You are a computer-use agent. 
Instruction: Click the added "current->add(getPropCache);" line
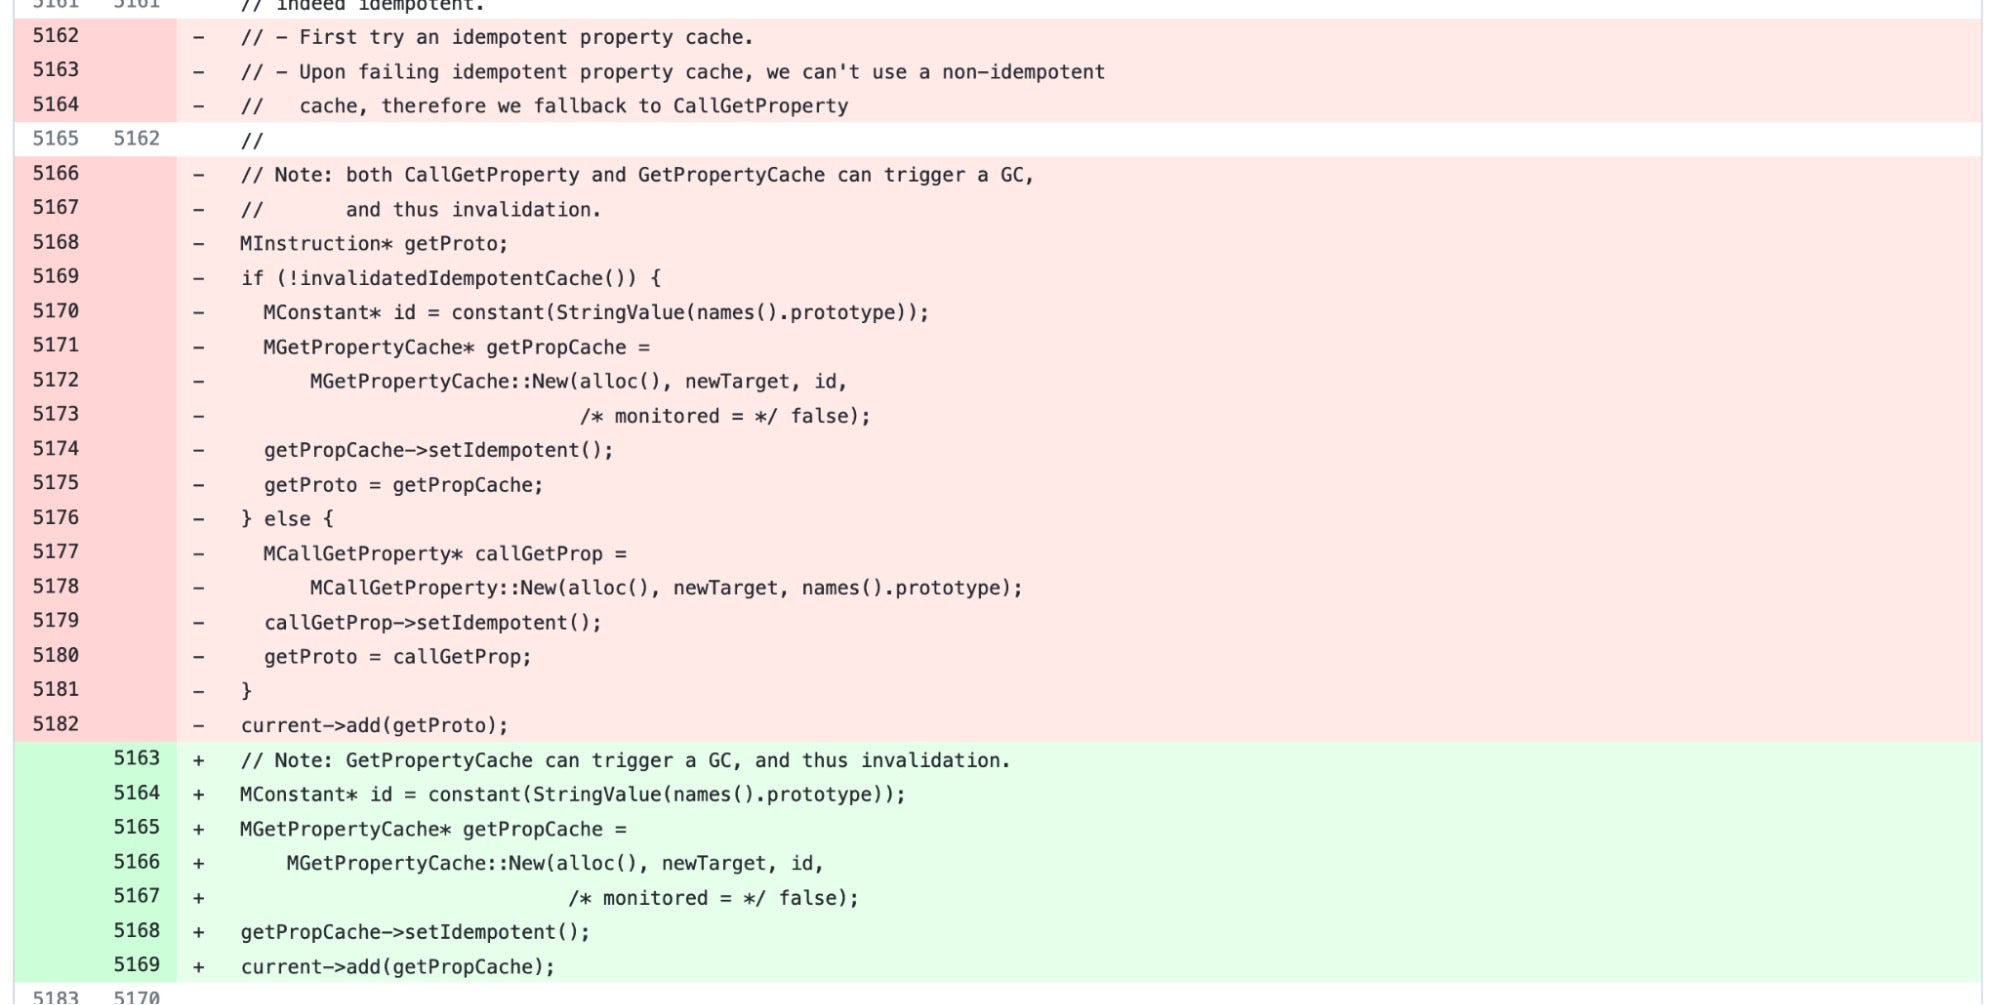click(x=397, y=967)
